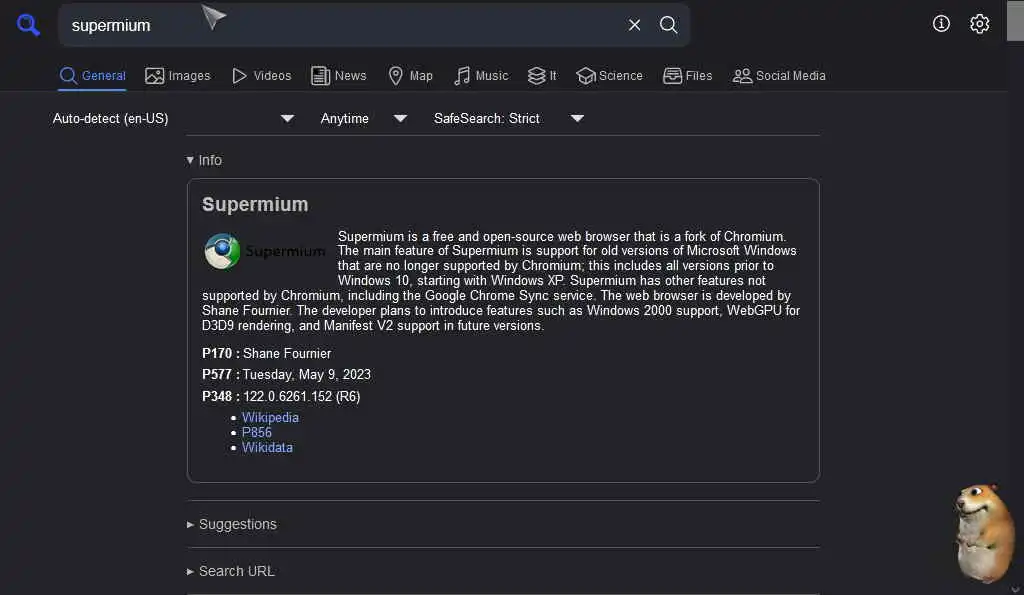Open the Map tab
Viewport: 1024px width, 595px height.
coord(410,76)
